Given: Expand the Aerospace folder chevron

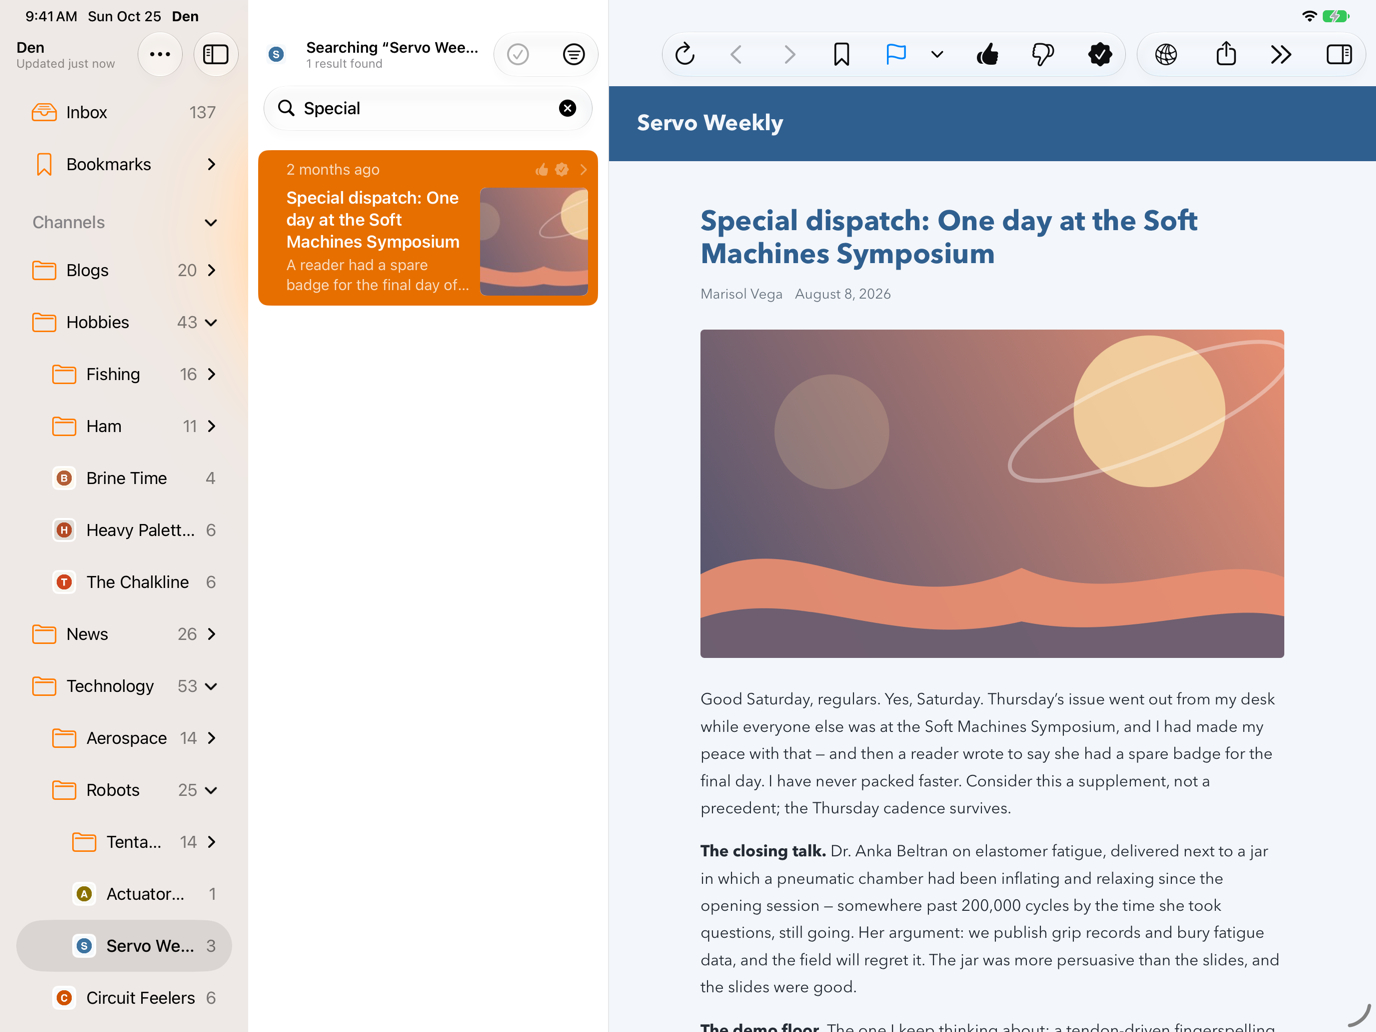Looking at the screenshot, I should (211, 738).
